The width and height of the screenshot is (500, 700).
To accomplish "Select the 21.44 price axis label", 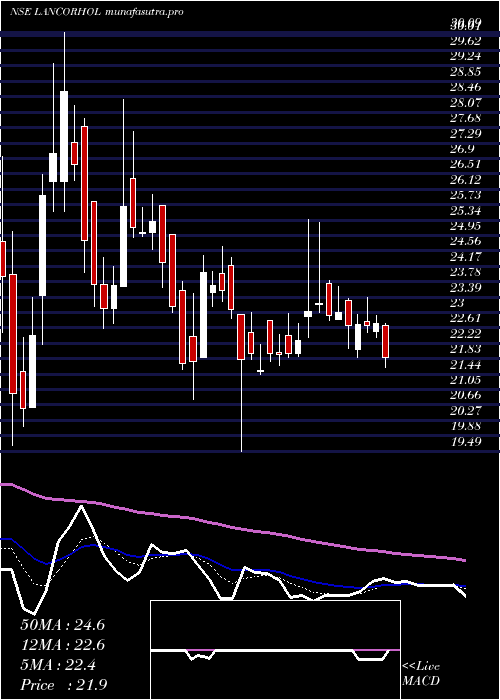I will click(466, 365).
